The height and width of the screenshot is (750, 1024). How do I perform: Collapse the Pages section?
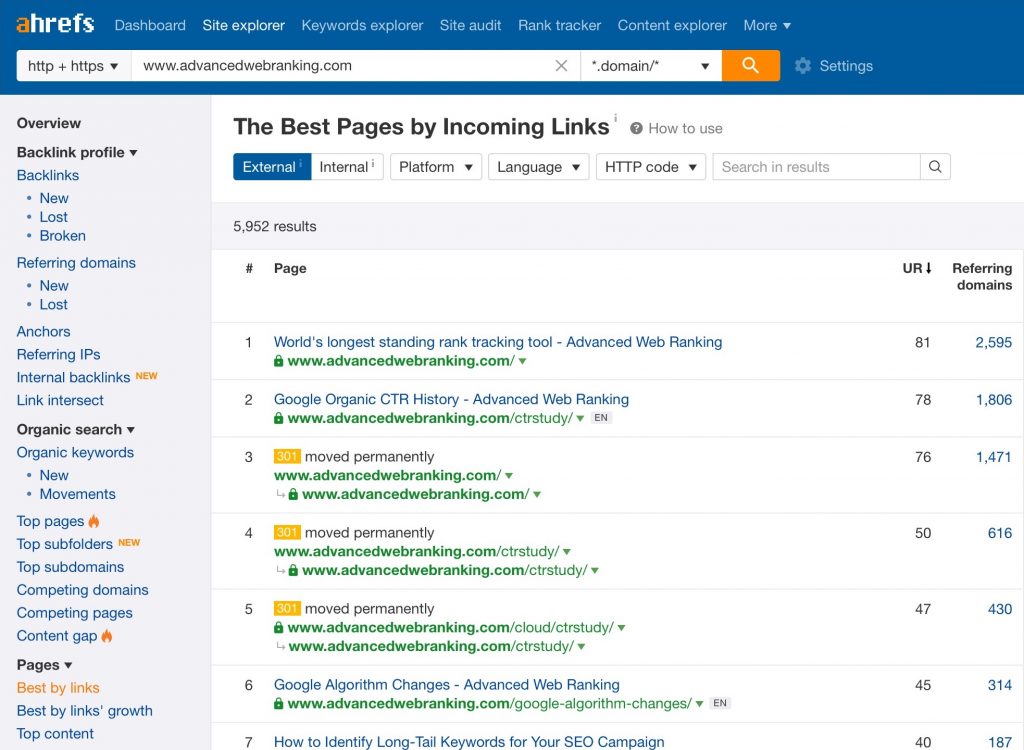pyautogui.click(x=44, y=664)
